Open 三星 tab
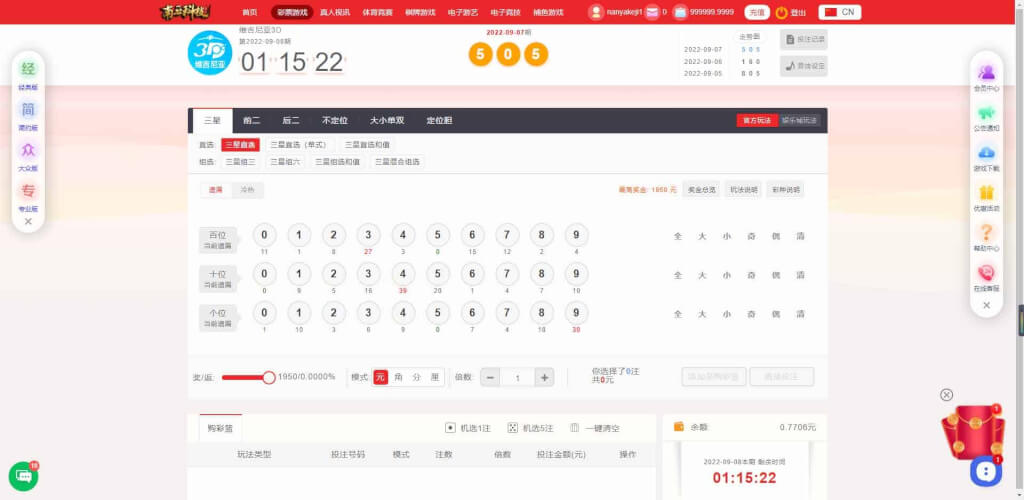The image size is (1024, 500). 212,121
